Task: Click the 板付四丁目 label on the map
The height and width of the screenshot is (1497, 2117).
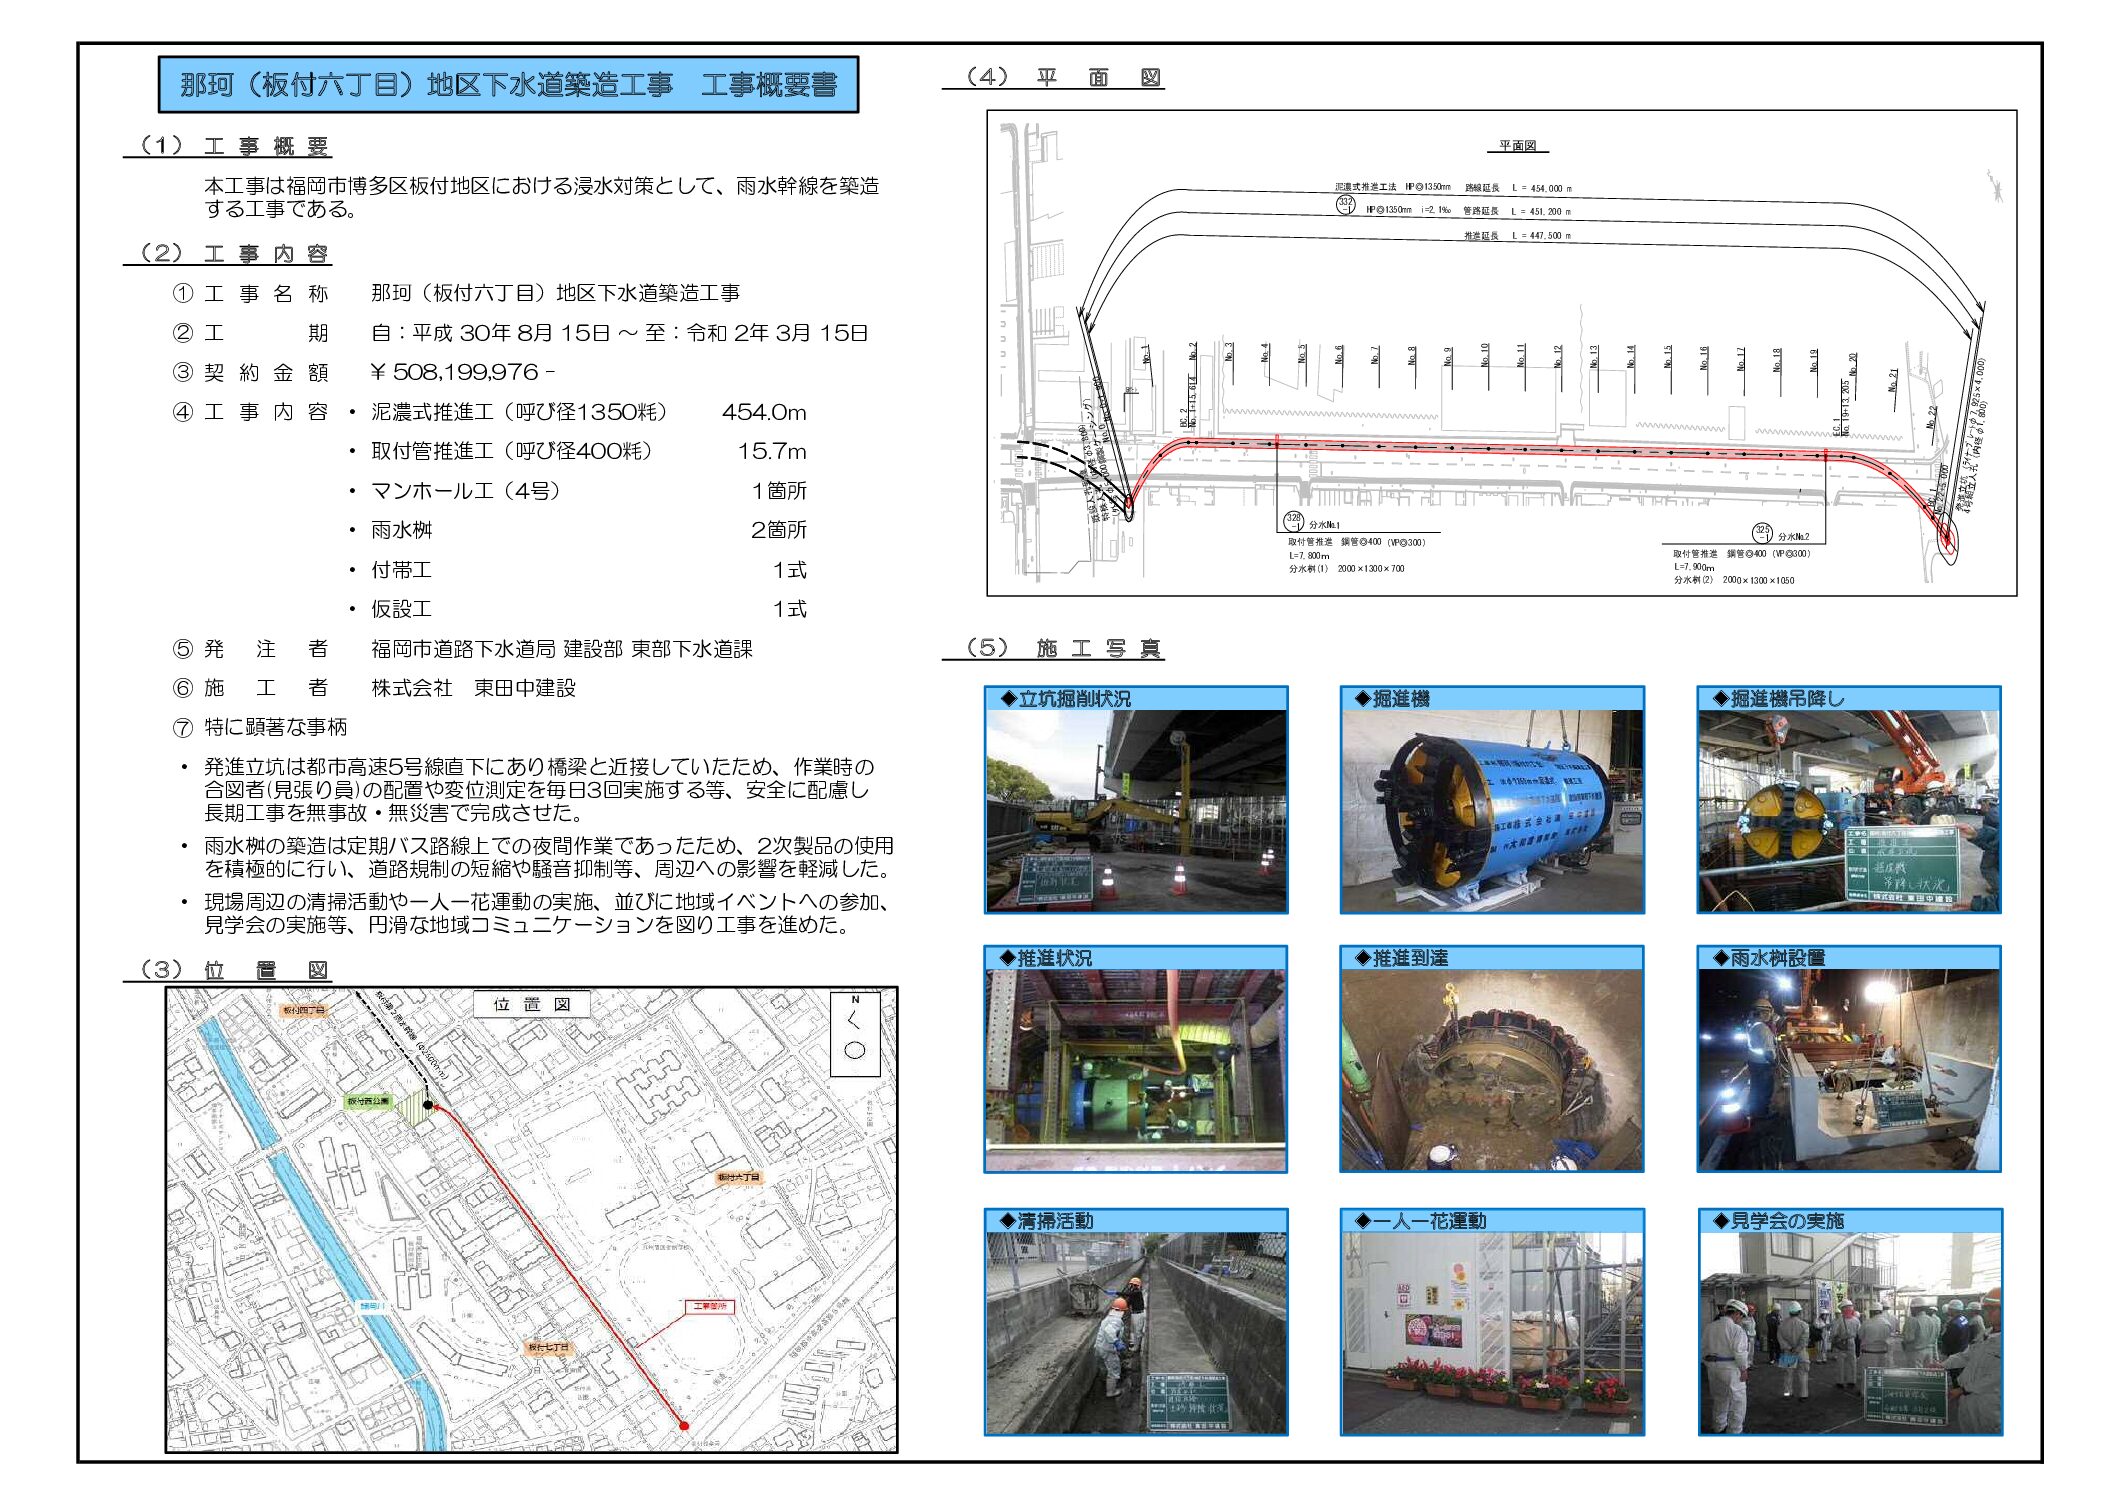Action: click(304, 1010)
